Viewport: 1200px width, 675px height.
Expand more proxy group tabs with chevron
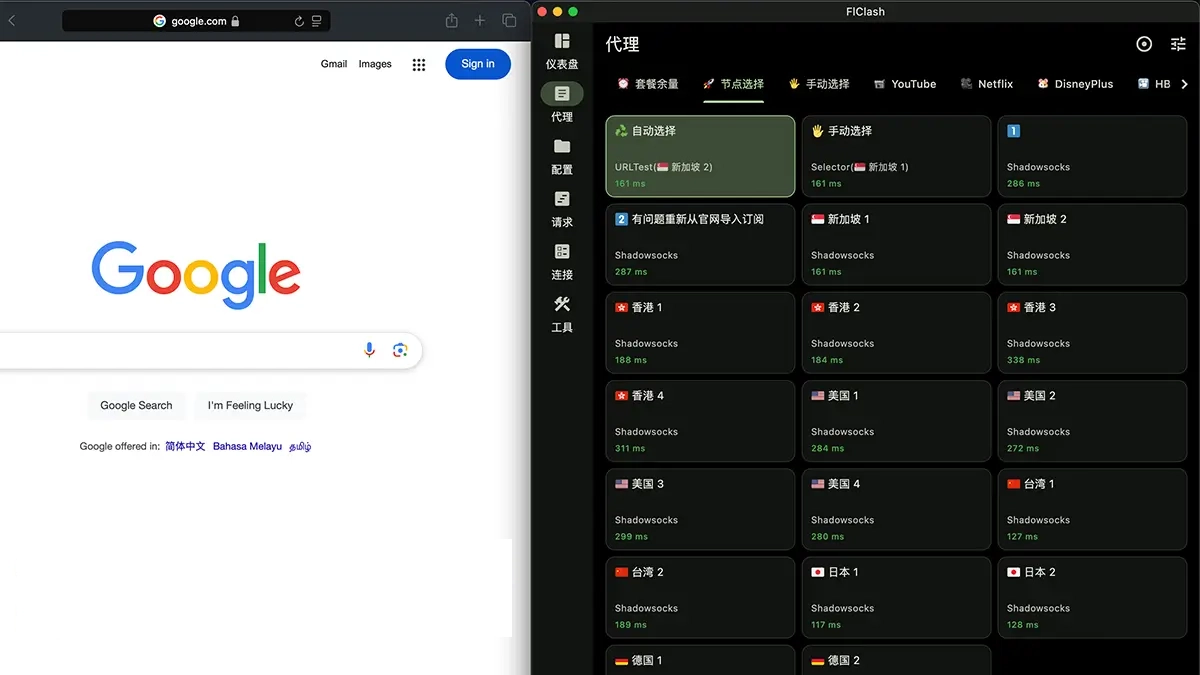[1185, 84]
